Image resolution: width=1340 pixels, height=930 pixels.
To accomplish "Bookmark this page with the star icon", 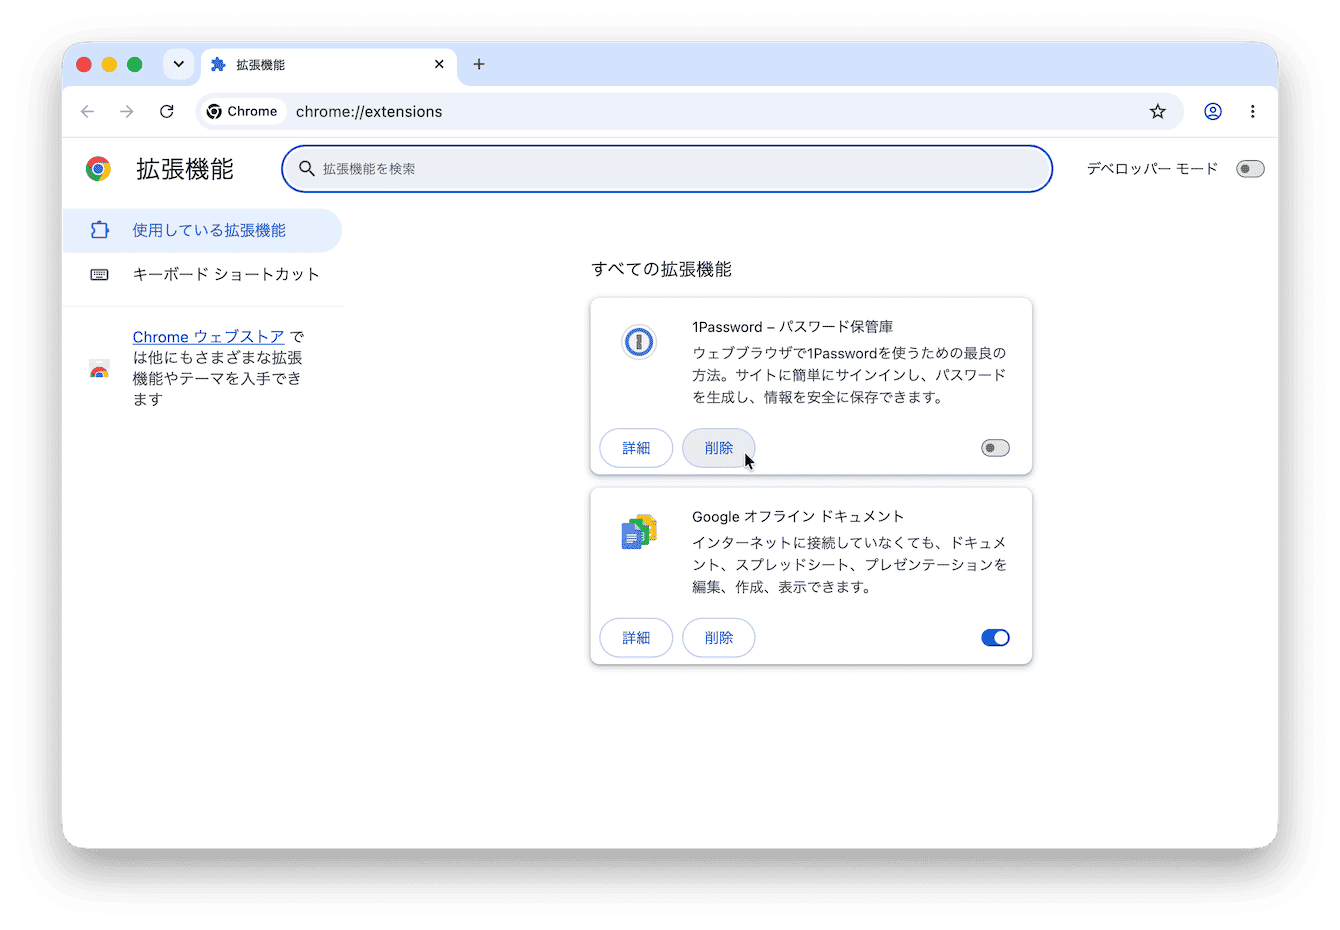I will 1157,111.
